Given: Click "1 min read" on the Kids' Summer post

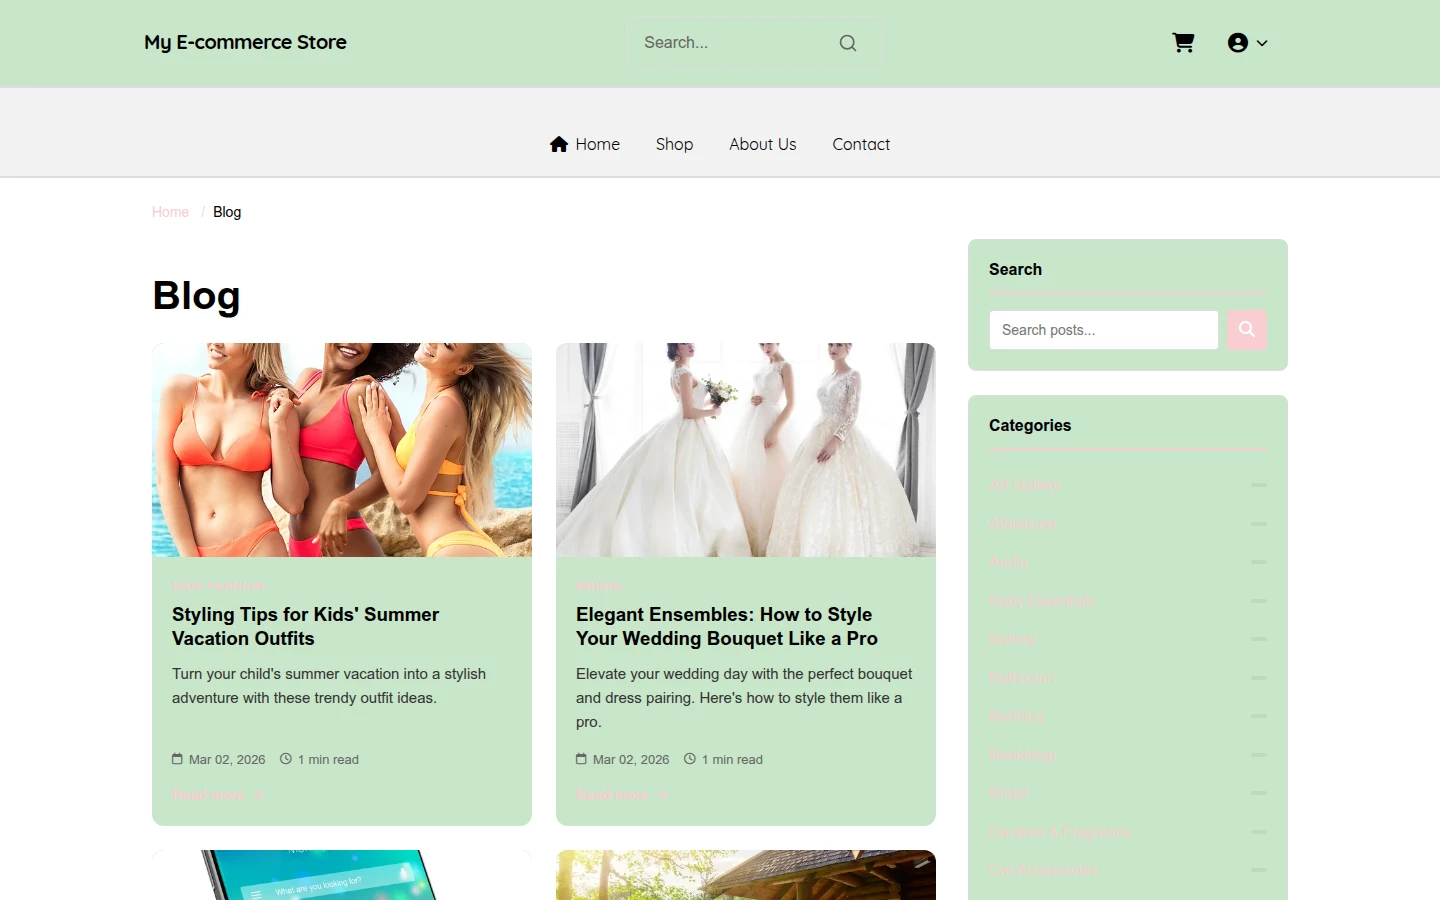Looking at the screenshot, I should (328, 760).
